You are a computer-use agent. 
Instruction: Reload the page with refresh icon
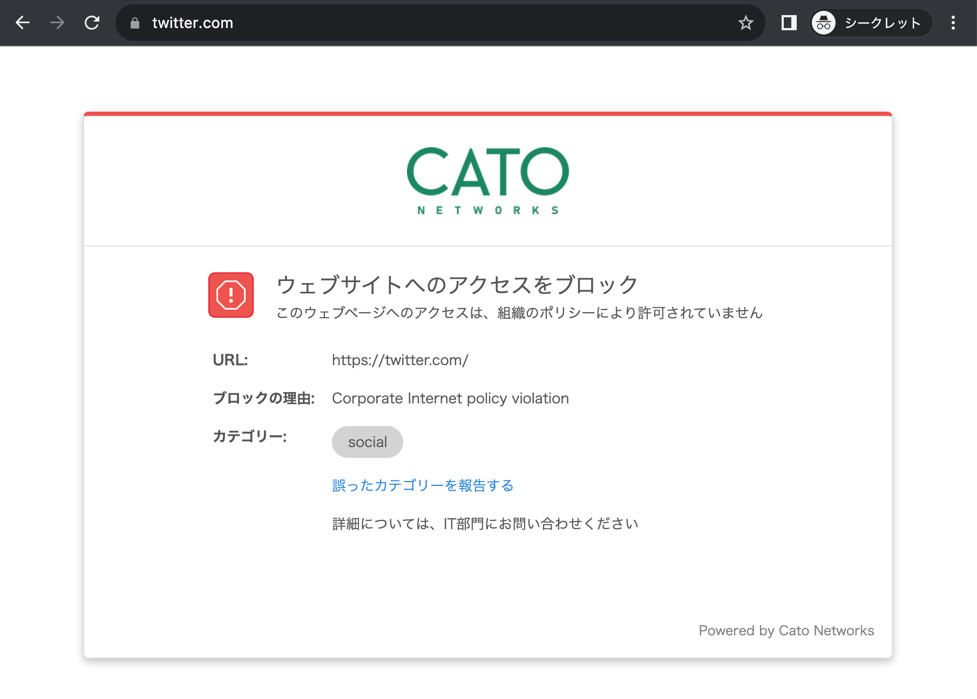(92, 23)
